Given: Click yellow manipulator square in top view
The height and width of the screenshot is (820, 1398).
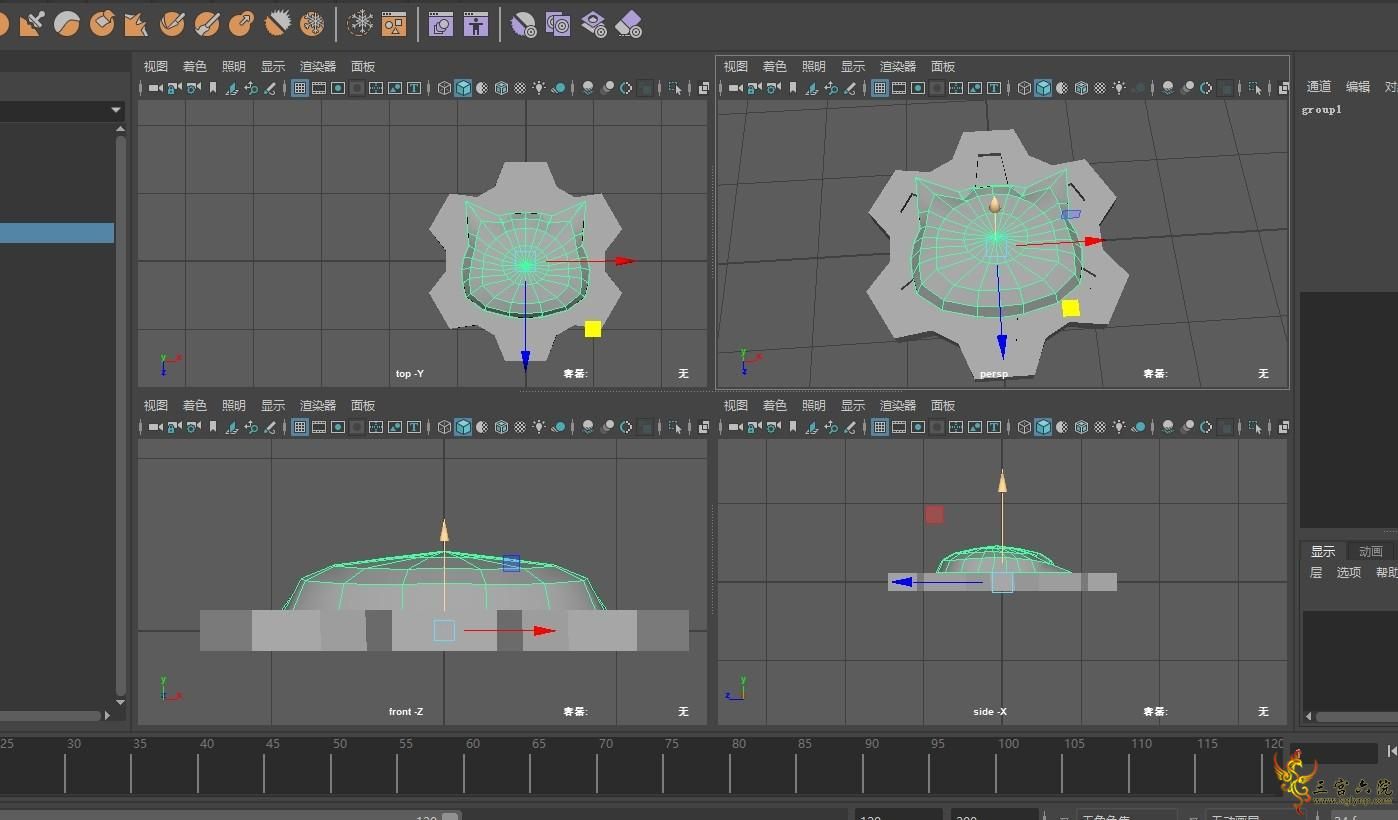Looking at the screenshot, I should pos(593,329).
